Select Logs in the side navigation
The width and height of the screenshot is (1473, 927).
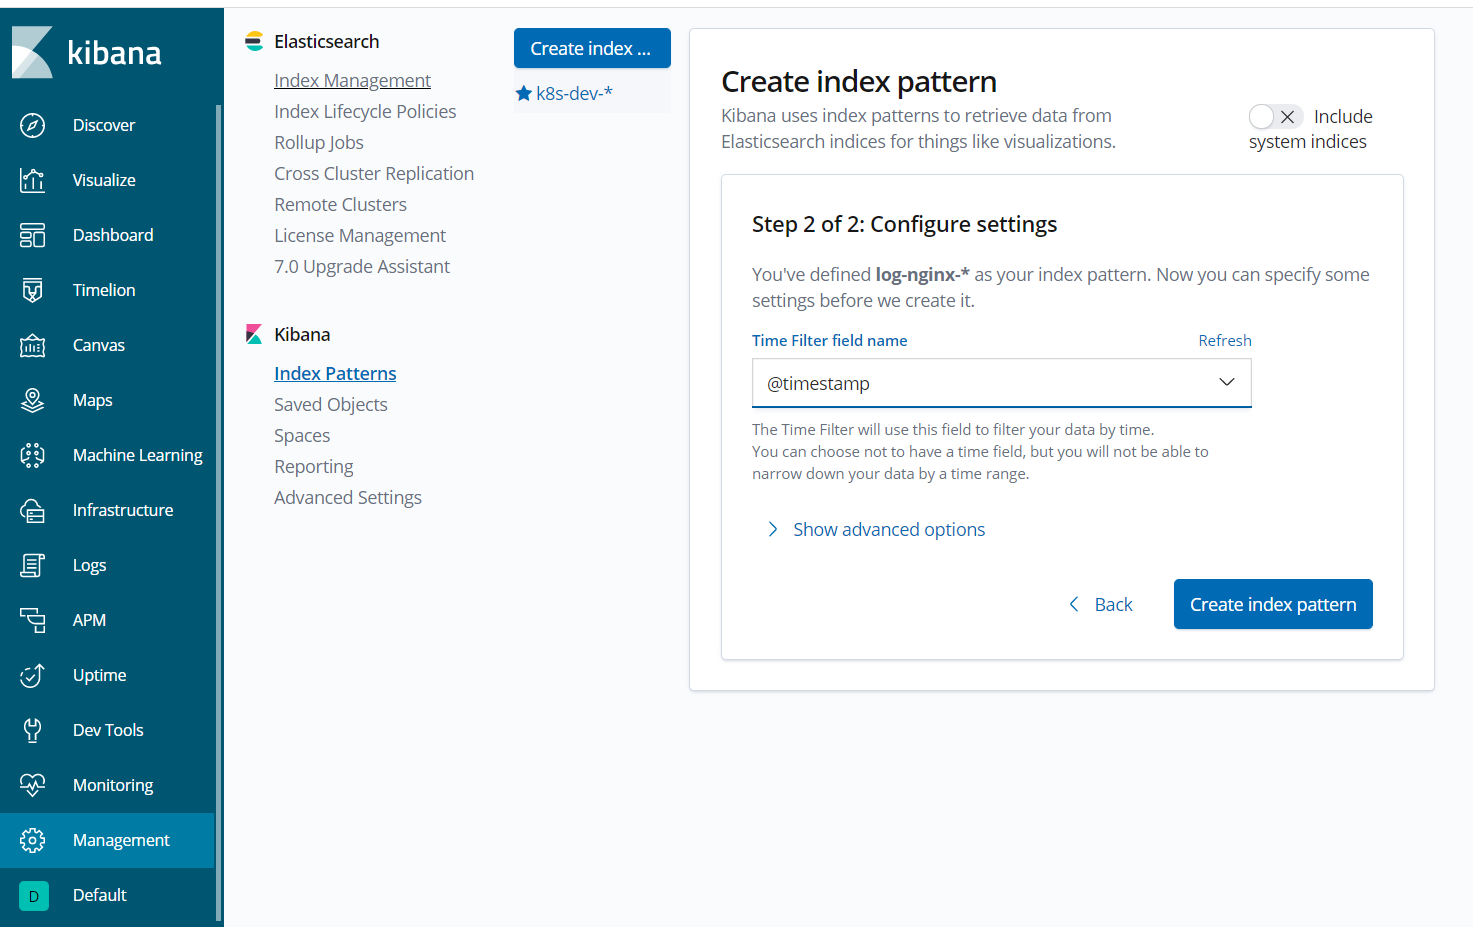pos(90,565)
